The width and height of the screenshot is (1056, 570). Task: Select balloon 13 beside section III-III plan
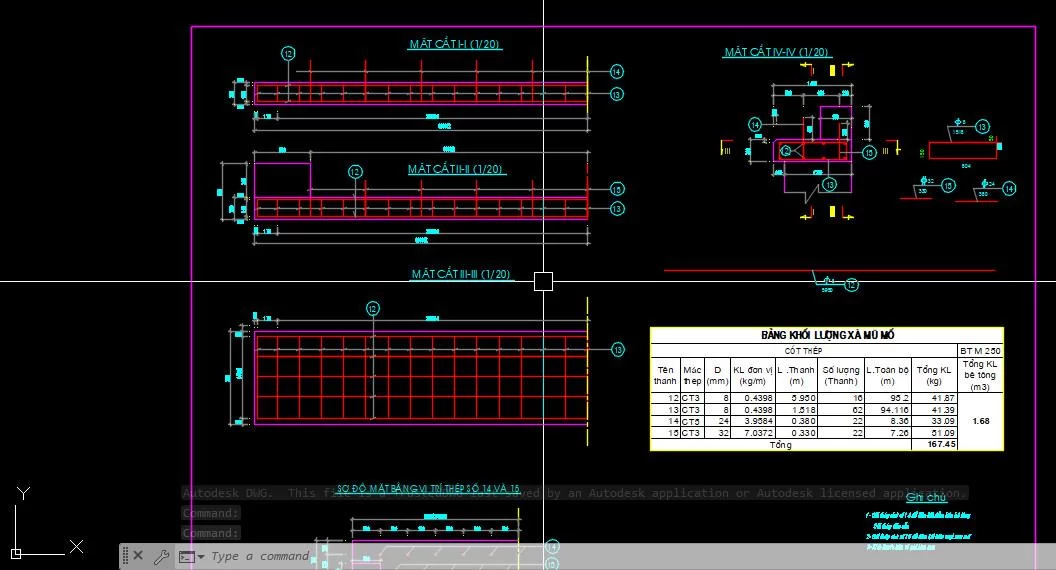point(618,350)
